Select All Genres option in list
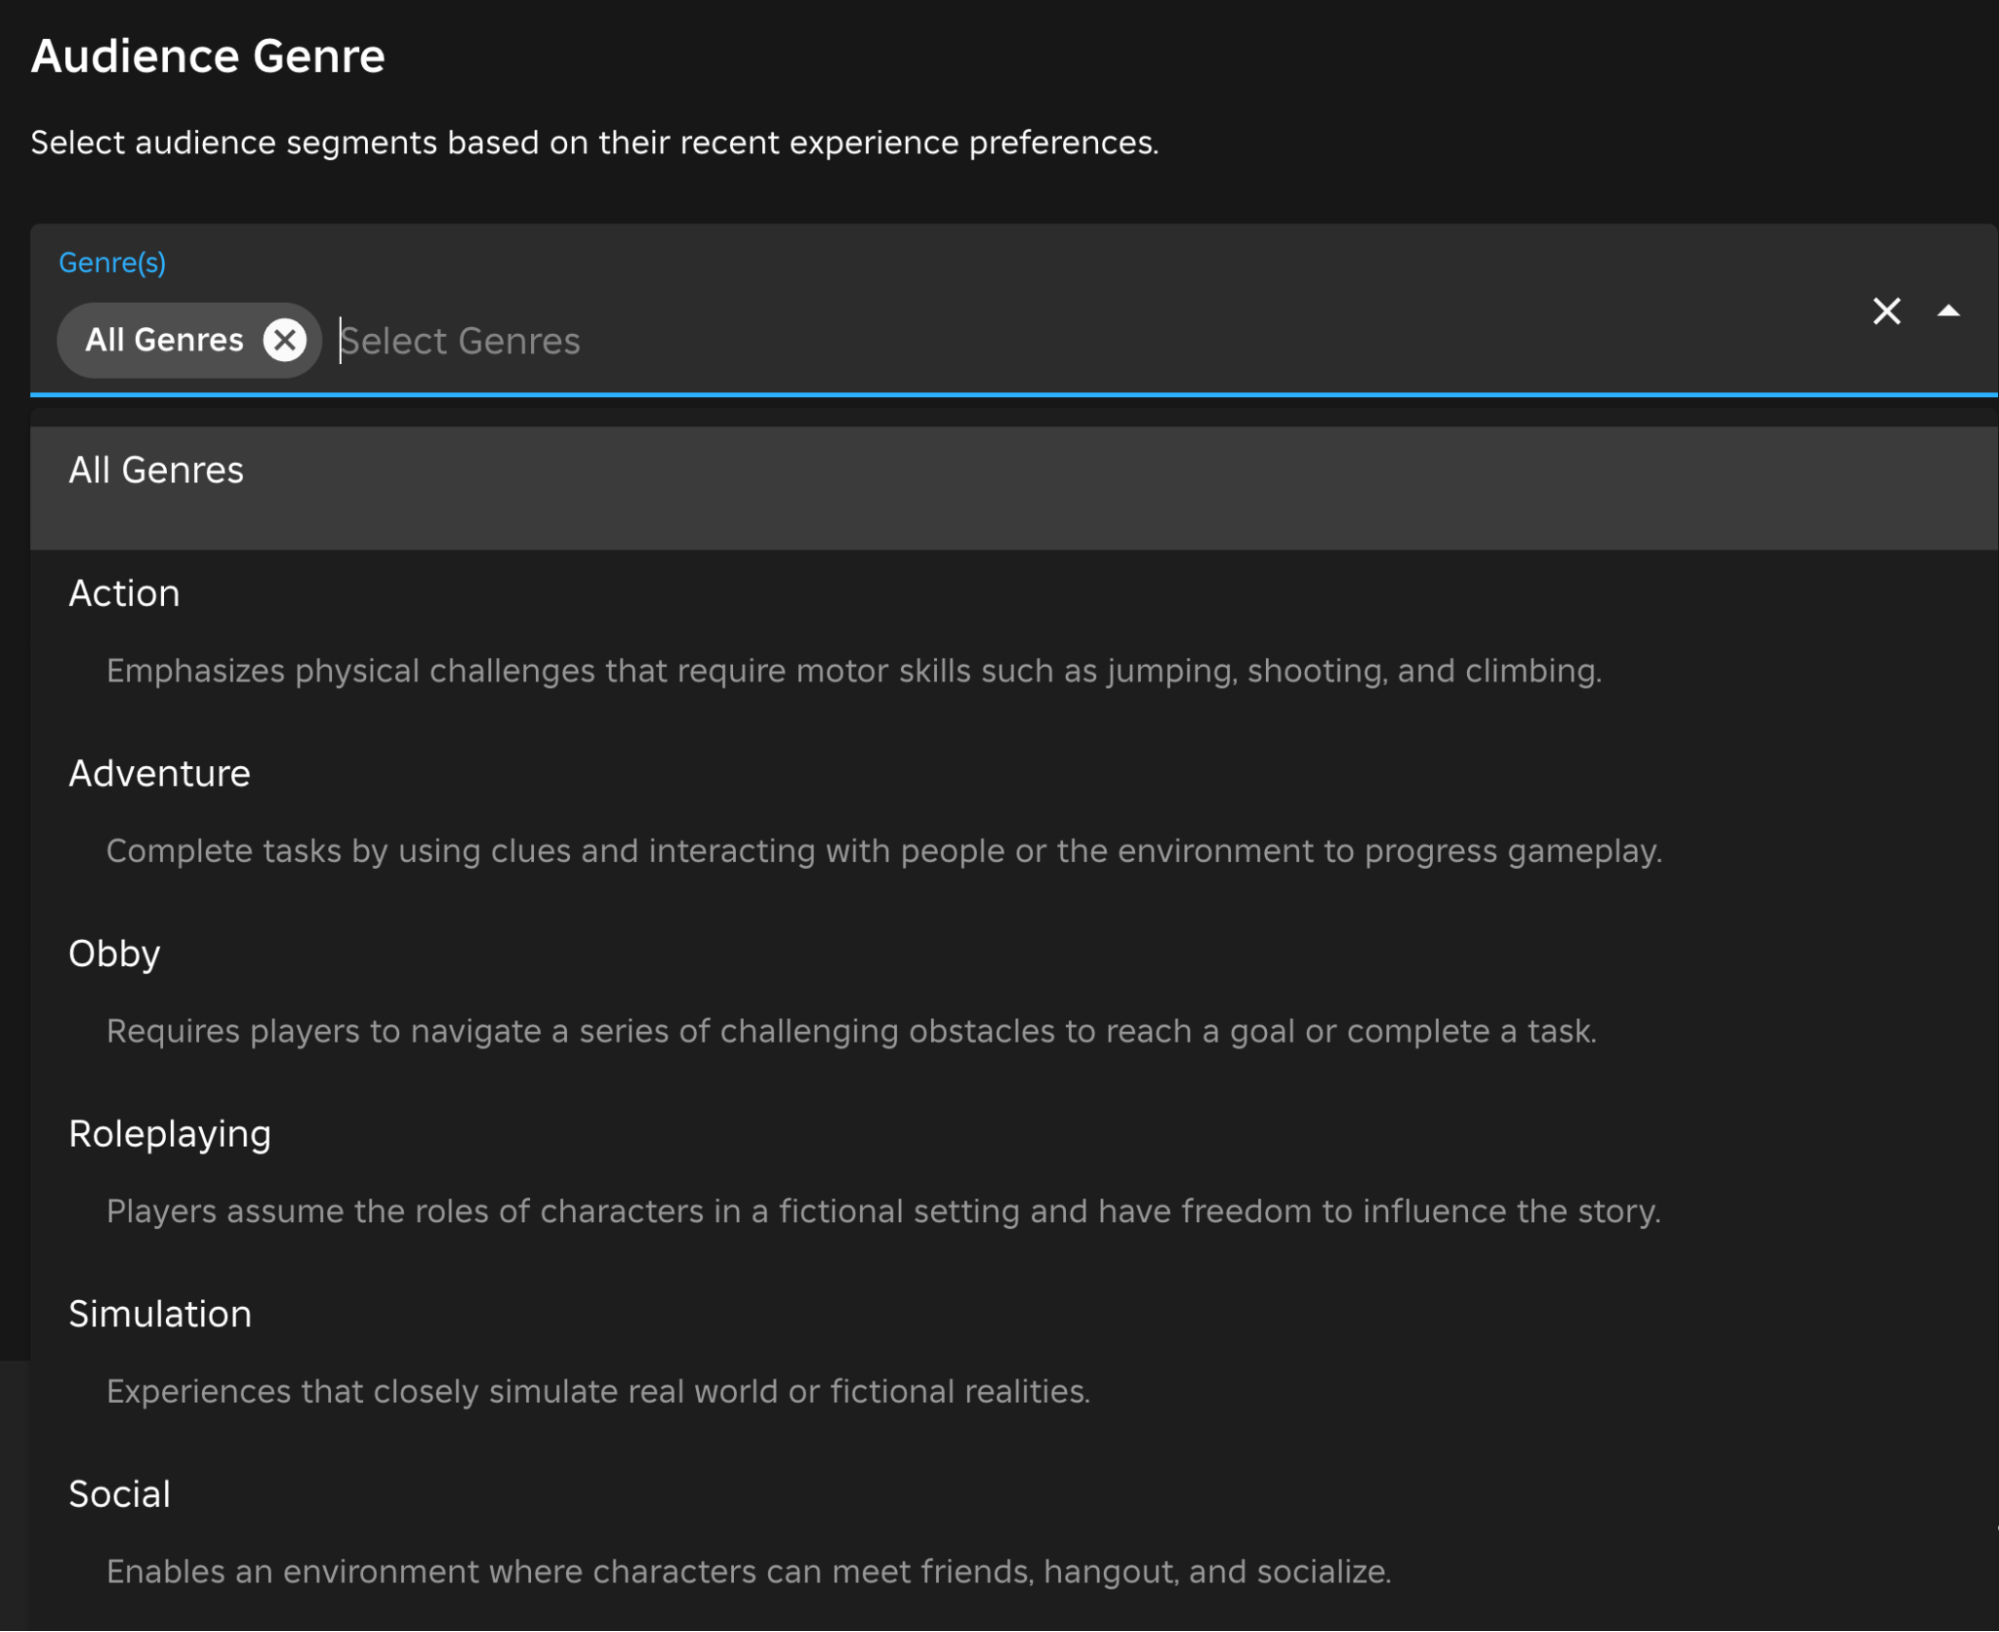1999x1632 pixels. point(156,471)
